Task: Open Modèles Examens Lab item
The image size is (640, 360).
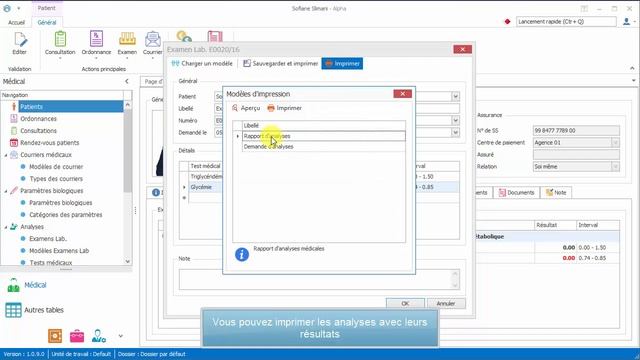Action: pyautogui.click(x=59, y=251)
